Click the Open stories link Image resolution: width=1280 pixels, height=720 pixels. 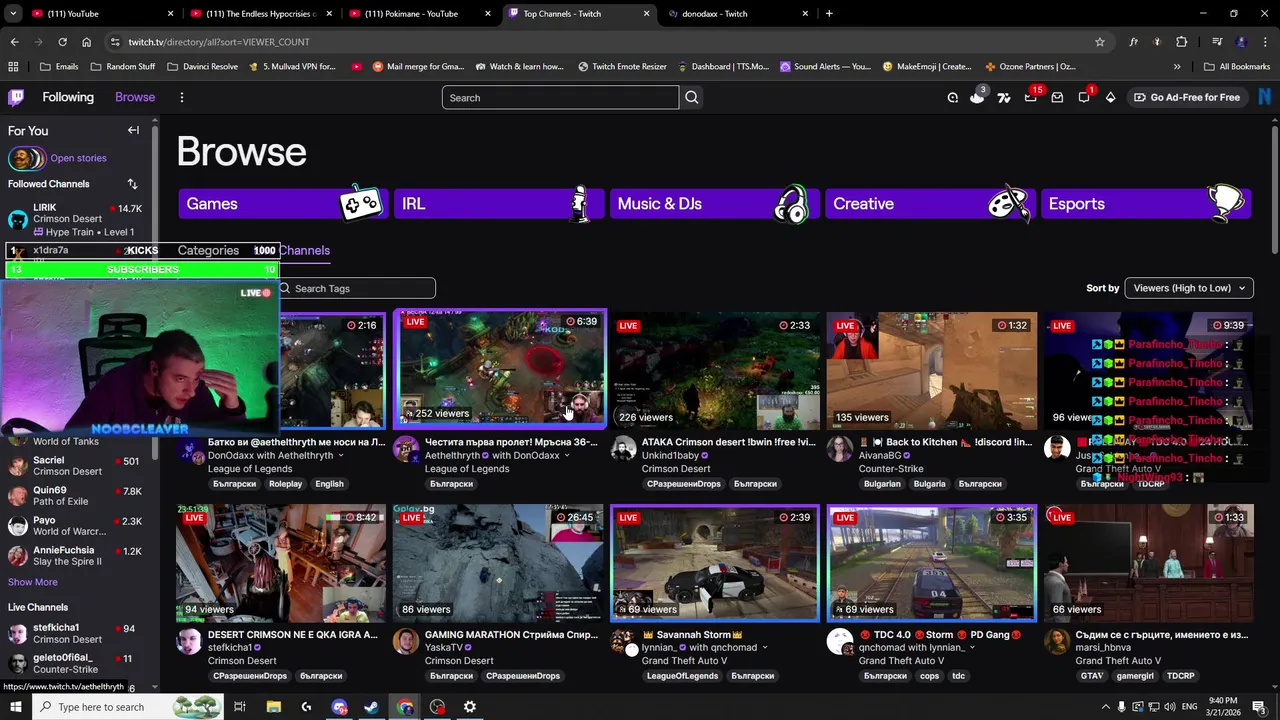pyautogui.click(x=78, y=158)
